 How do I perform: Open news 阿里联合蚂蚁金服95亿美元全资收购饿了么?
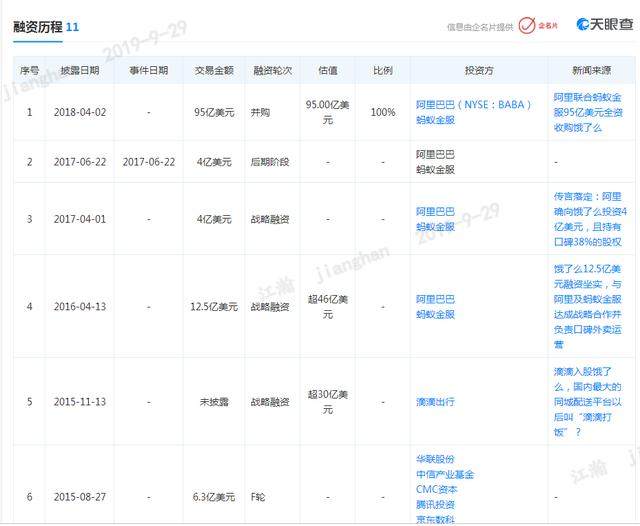point(588,113)
